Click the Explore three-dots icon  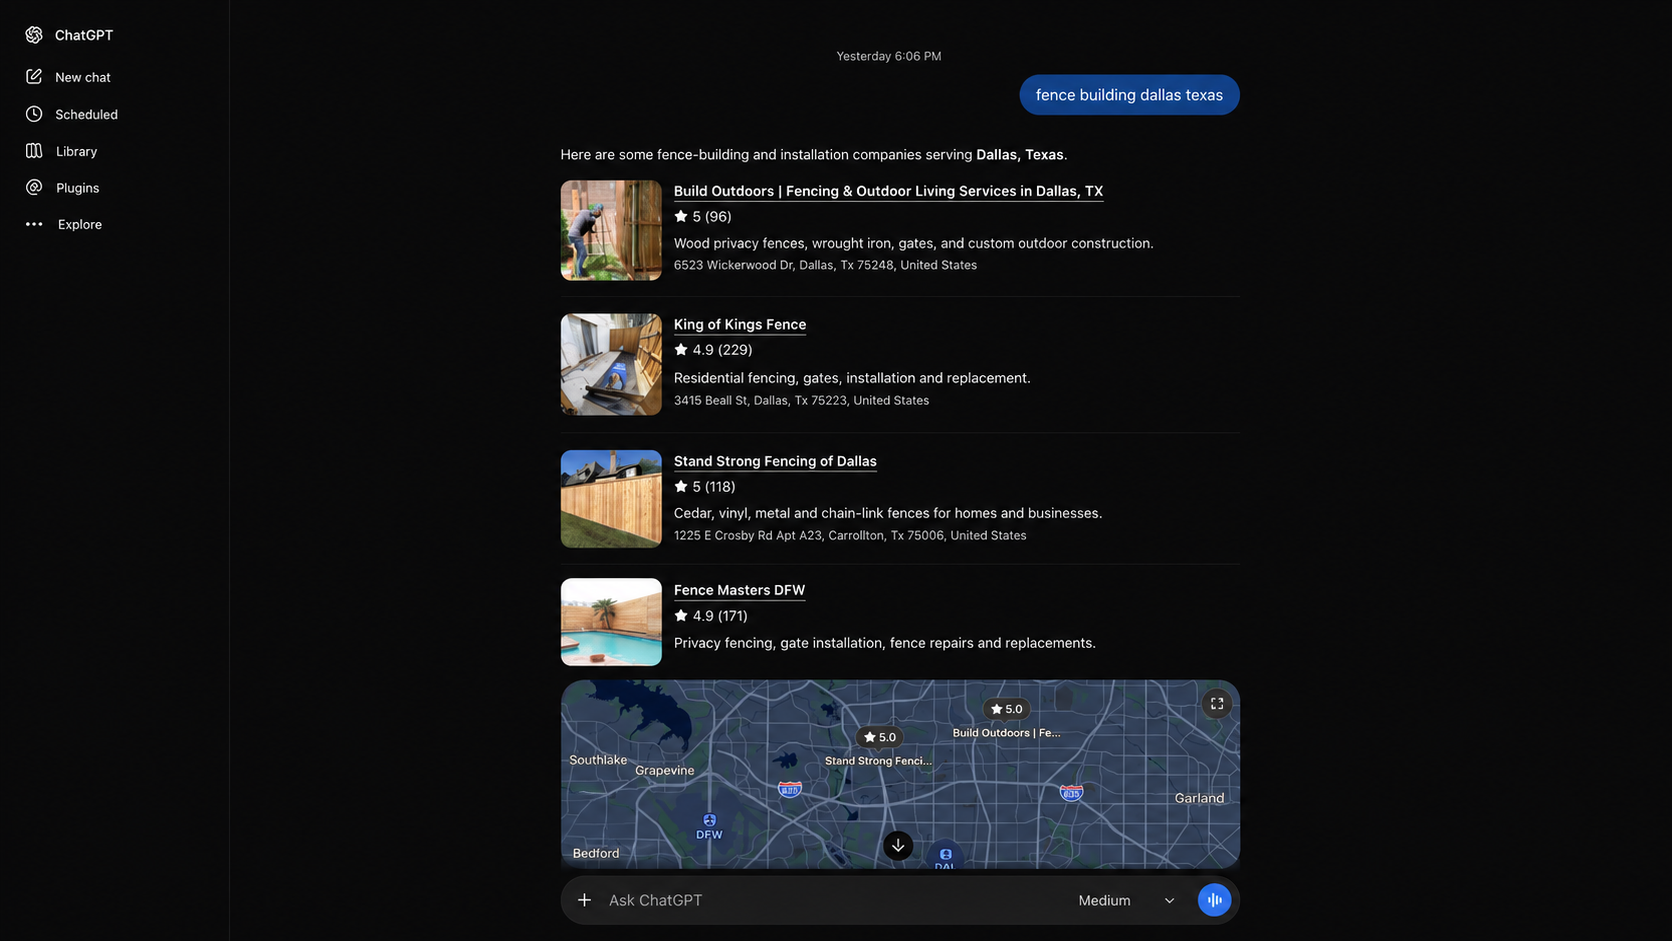pyautogui.click(x=34, y=224)
